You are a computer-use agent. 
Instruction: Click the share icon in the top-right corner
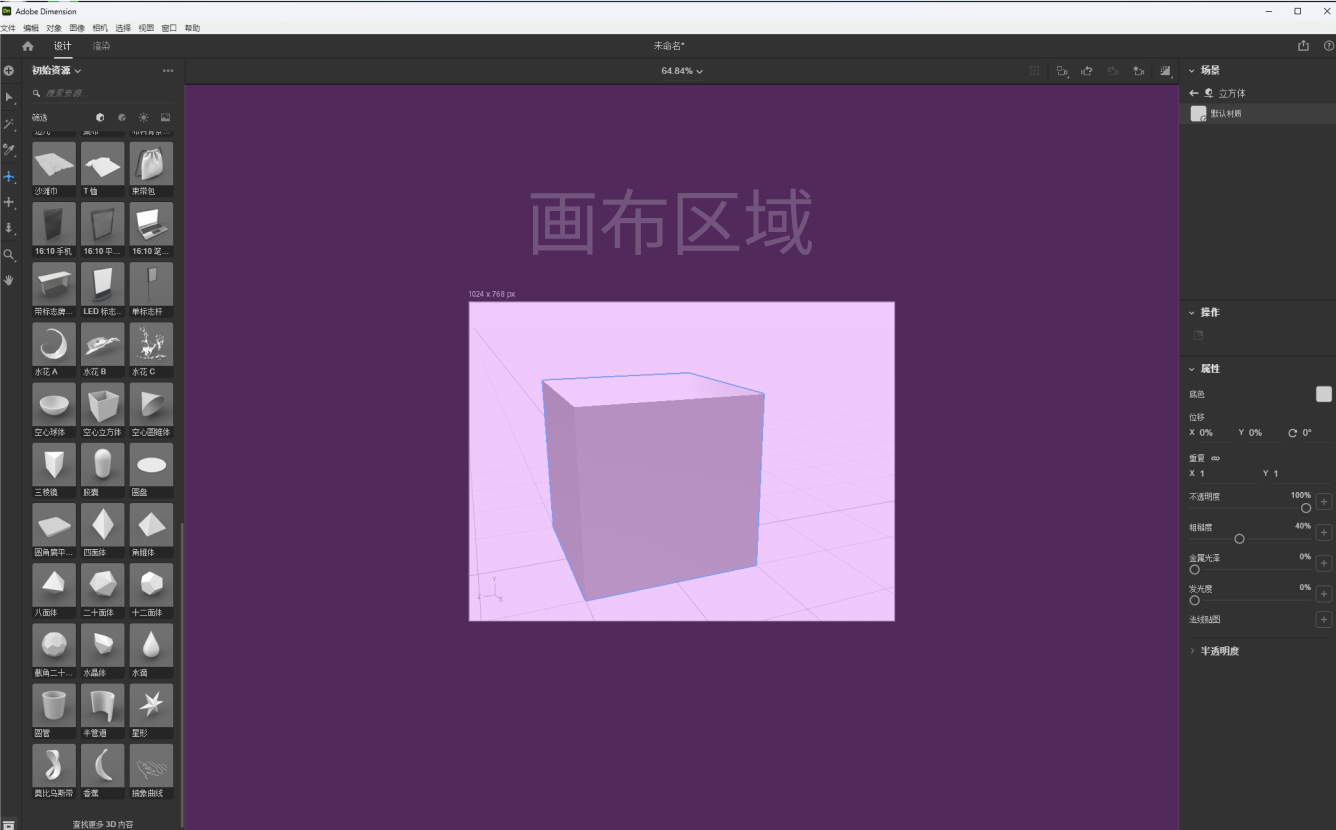click(x=1302, y=45)
